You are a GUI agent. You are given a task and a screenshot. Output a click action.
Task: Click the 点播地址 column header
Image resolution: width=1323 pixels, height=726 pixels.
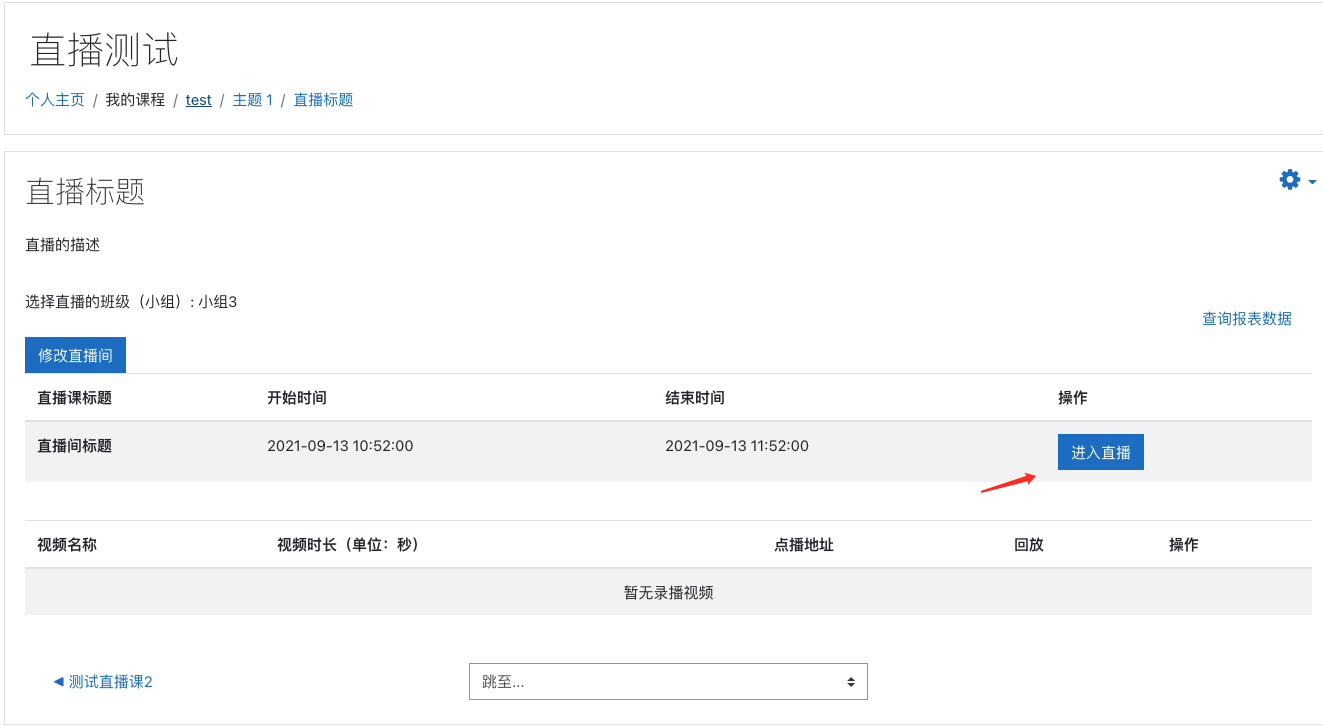[x=804, y=545]
